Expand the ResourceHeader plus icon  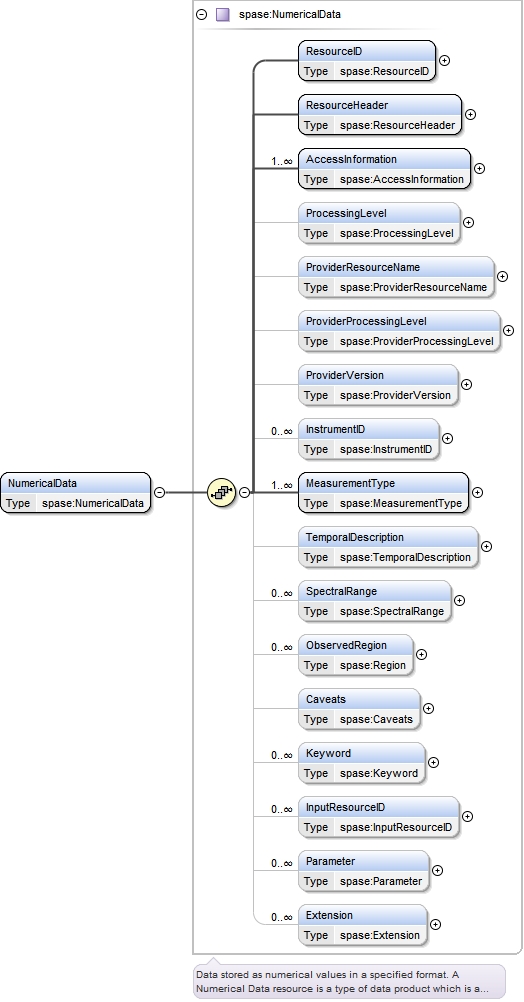coord(470,114)
